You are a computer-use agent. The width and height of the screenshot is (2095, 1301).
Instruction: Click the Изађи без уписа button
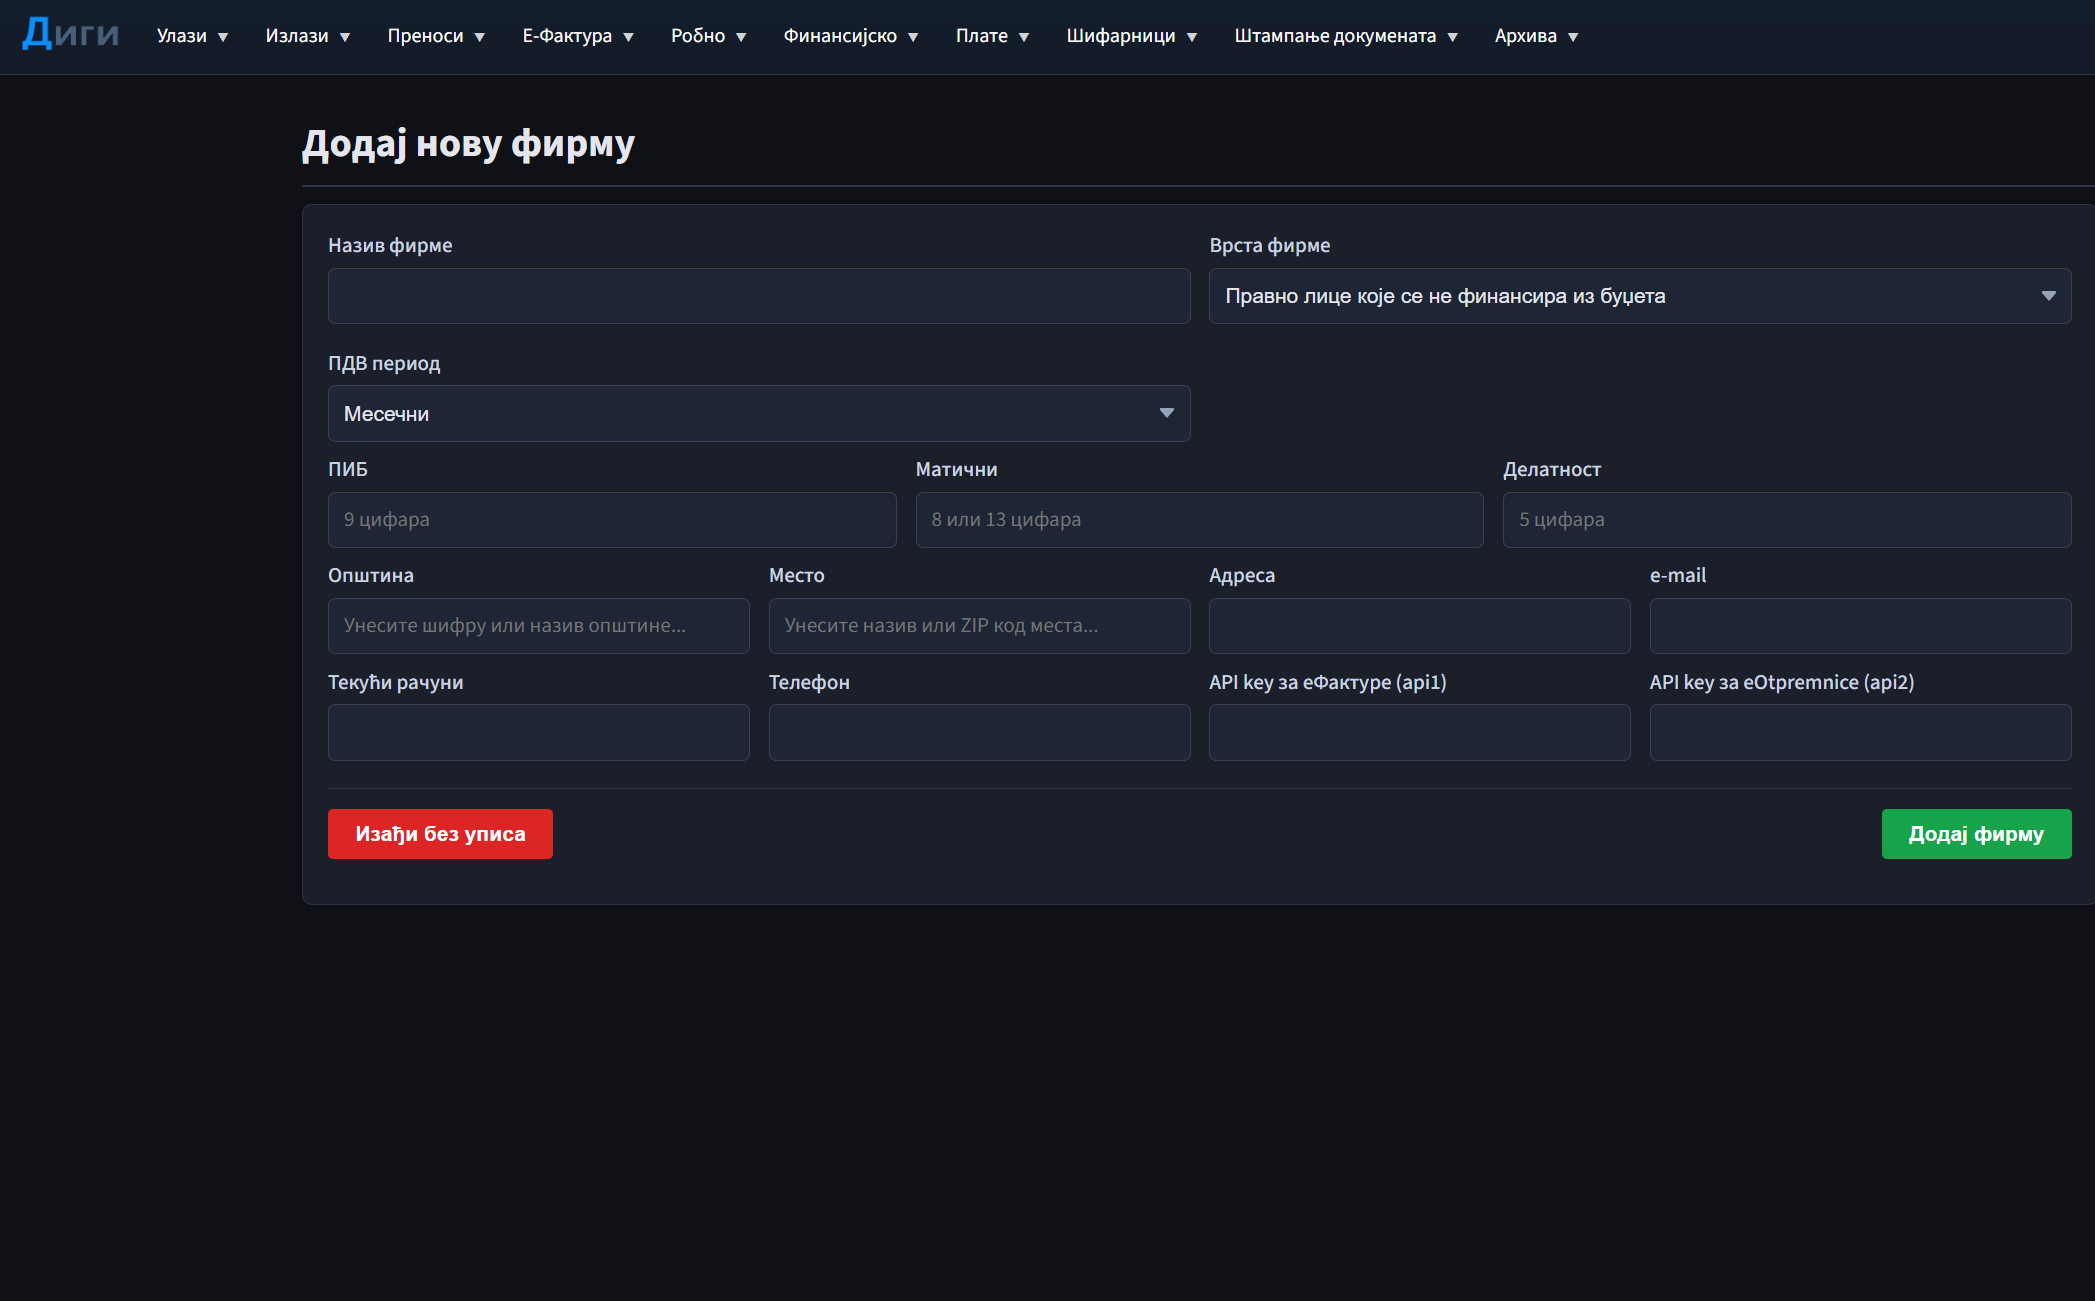coord(440,834)
